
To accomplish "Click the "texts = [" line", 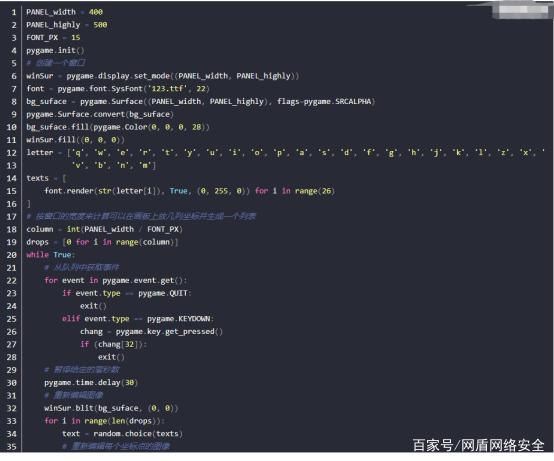I will click(x=46, y=178).
